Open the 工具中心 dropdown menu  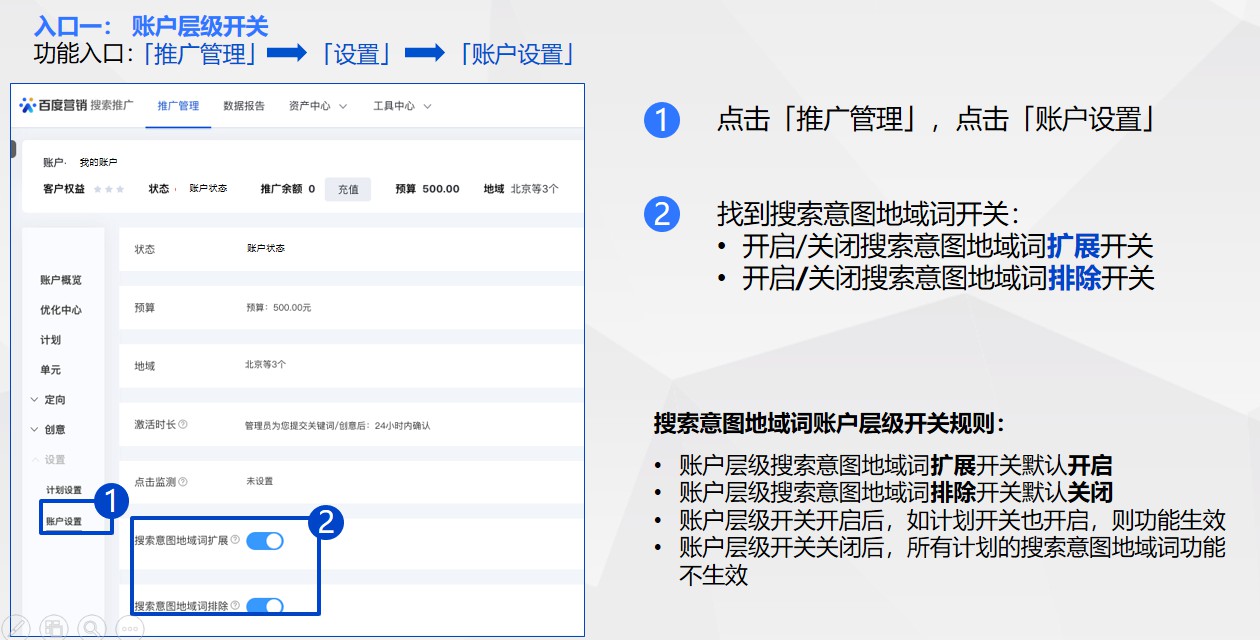coord(402,106)
